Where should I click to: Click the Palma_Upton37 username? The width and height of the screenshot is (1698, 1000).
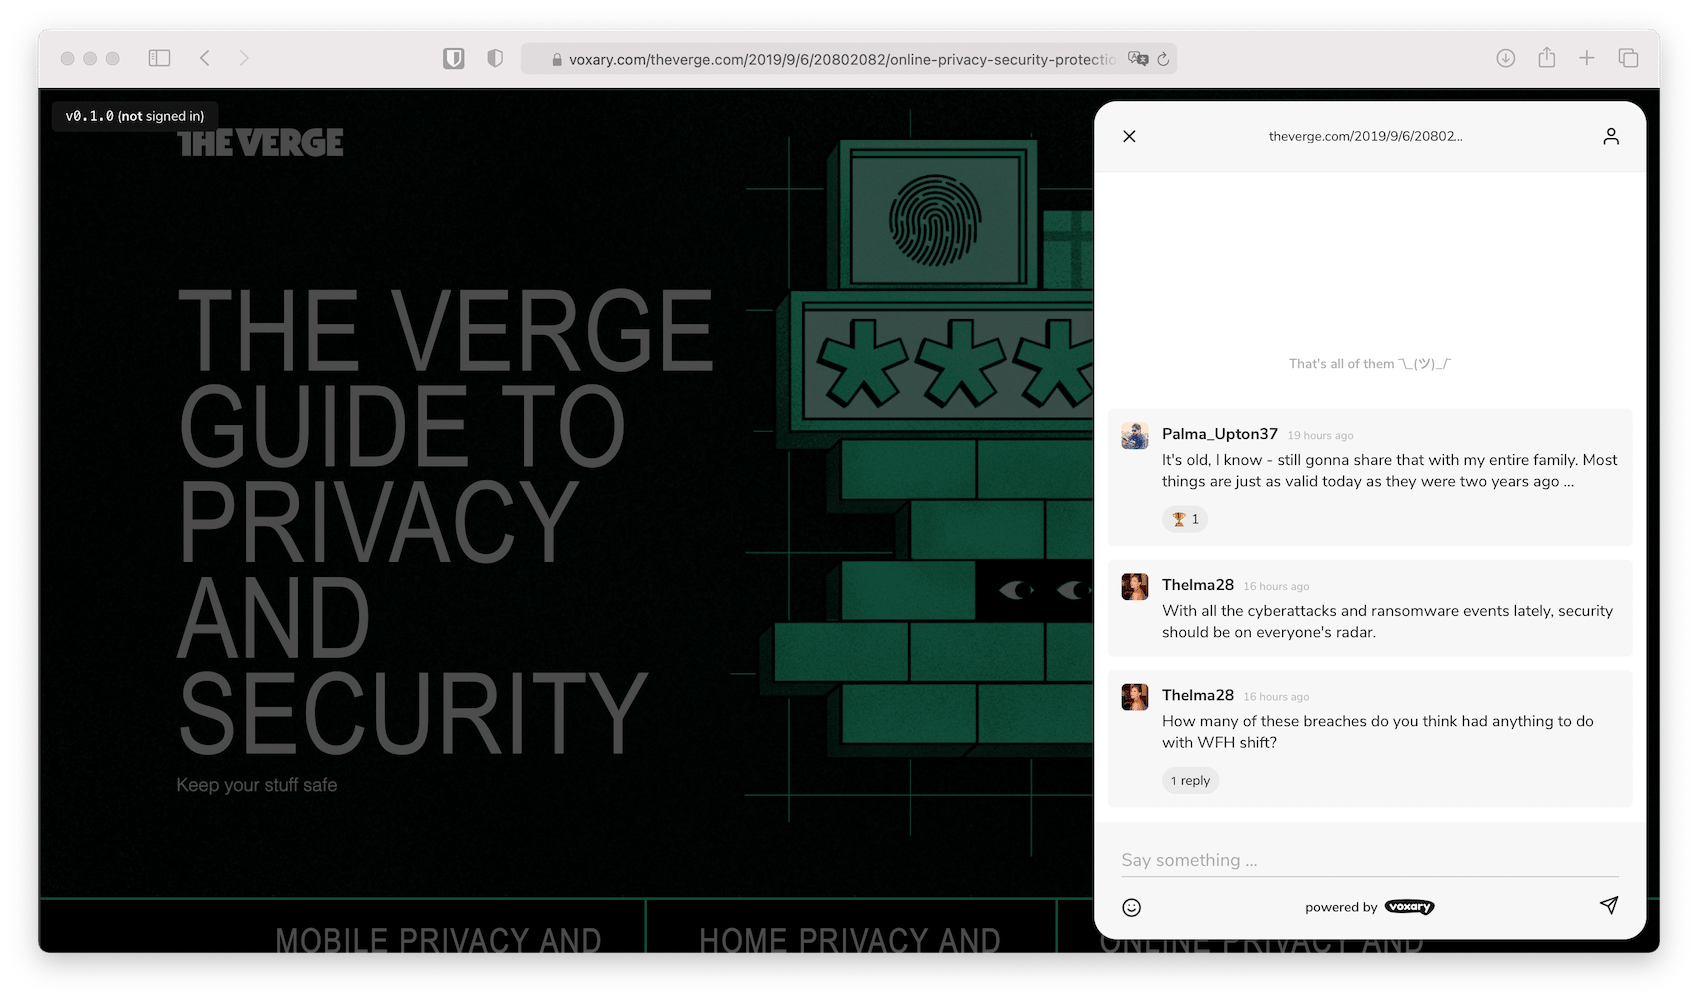(x=1220, y=434)
